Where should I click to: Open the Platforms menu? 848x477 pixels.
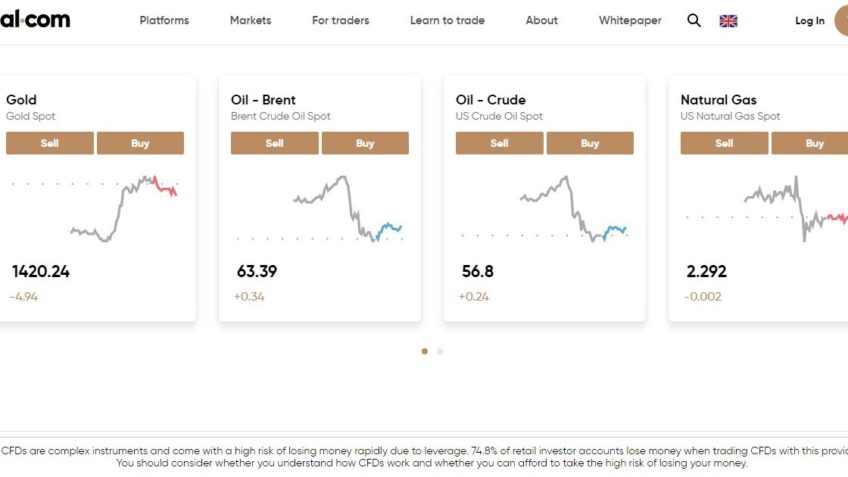(164, 20)
